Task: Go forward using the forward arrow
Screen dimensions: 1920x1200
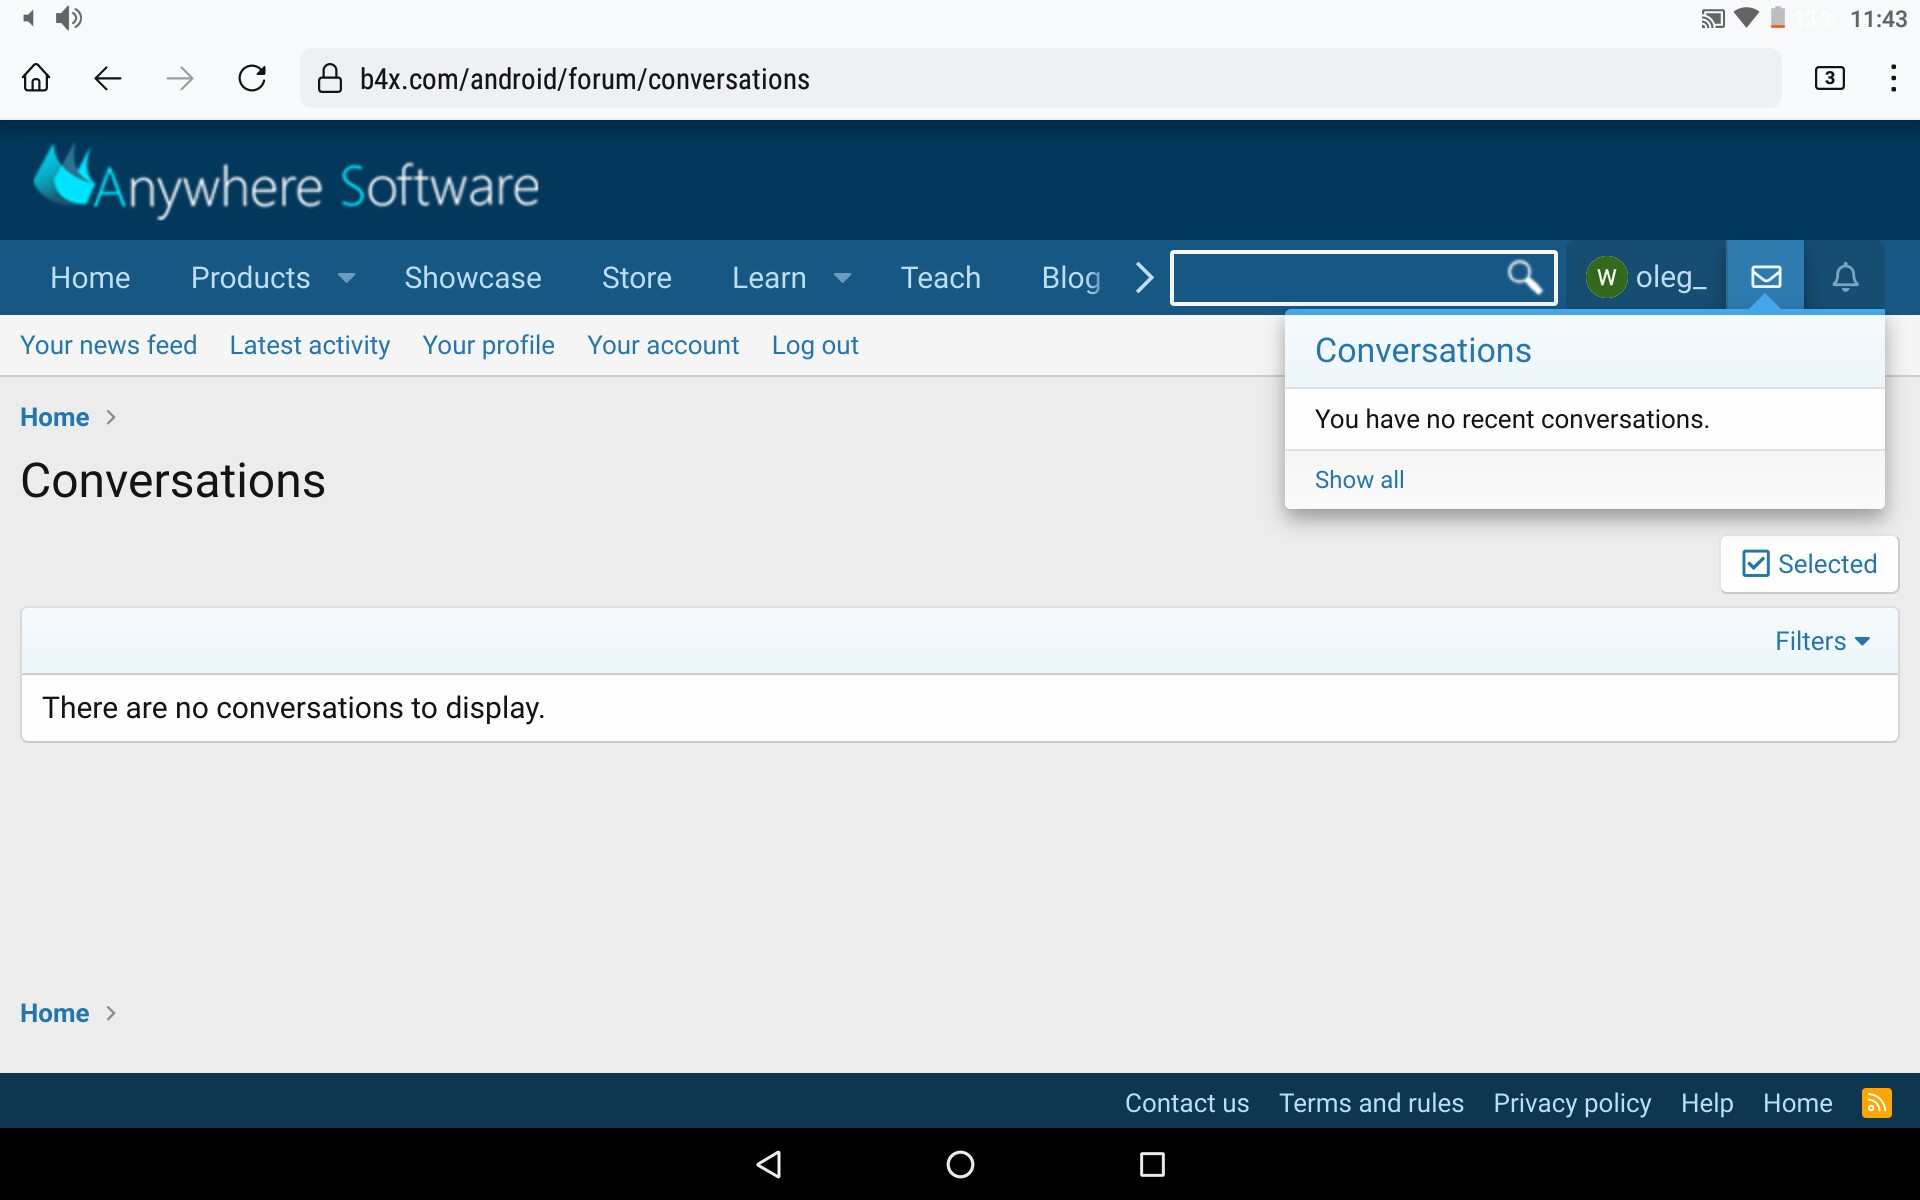Action: (180, 78)
